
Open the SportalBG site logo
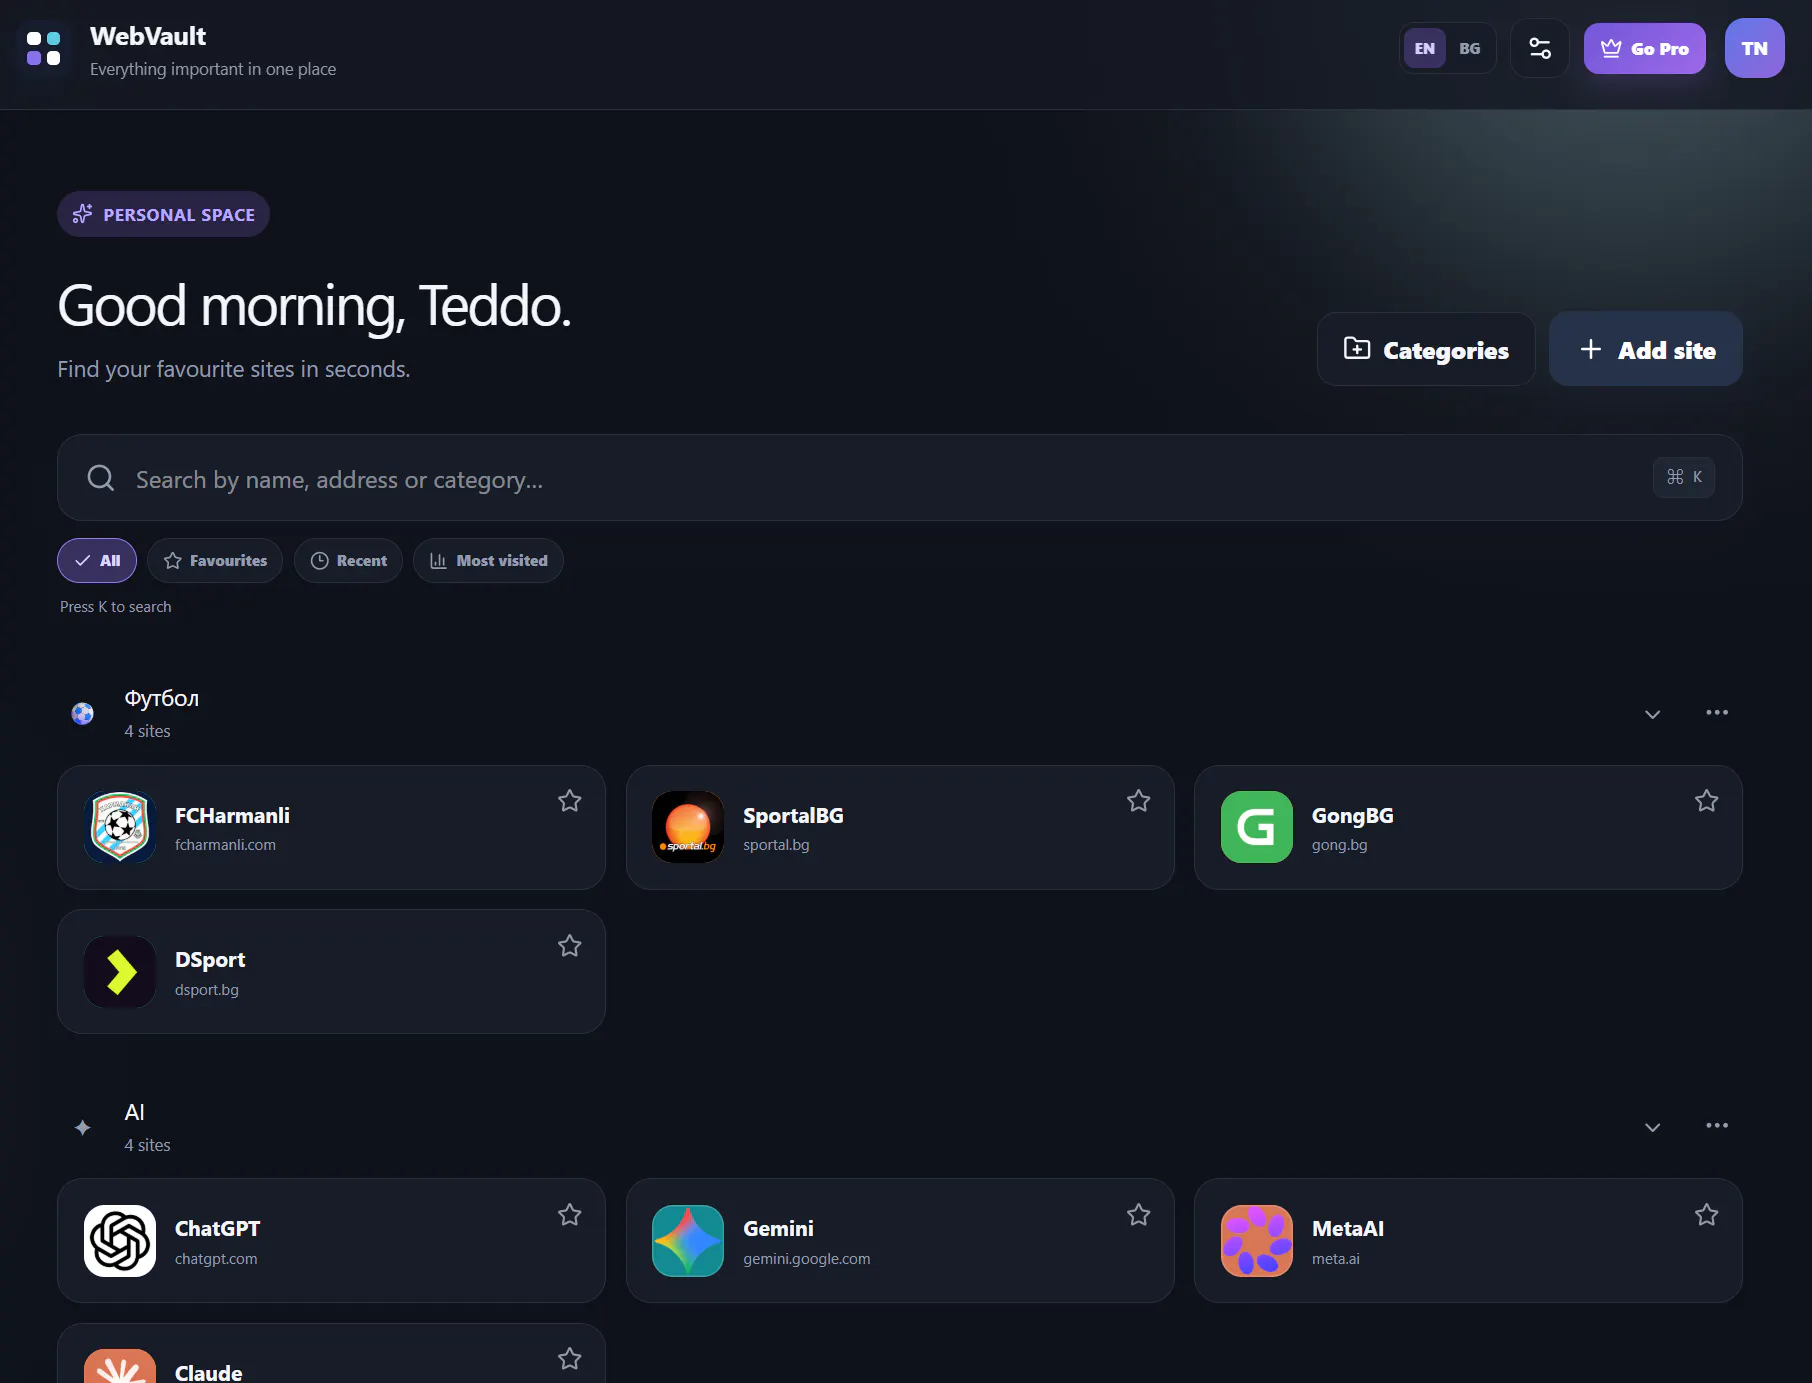(x=688, y=827)
